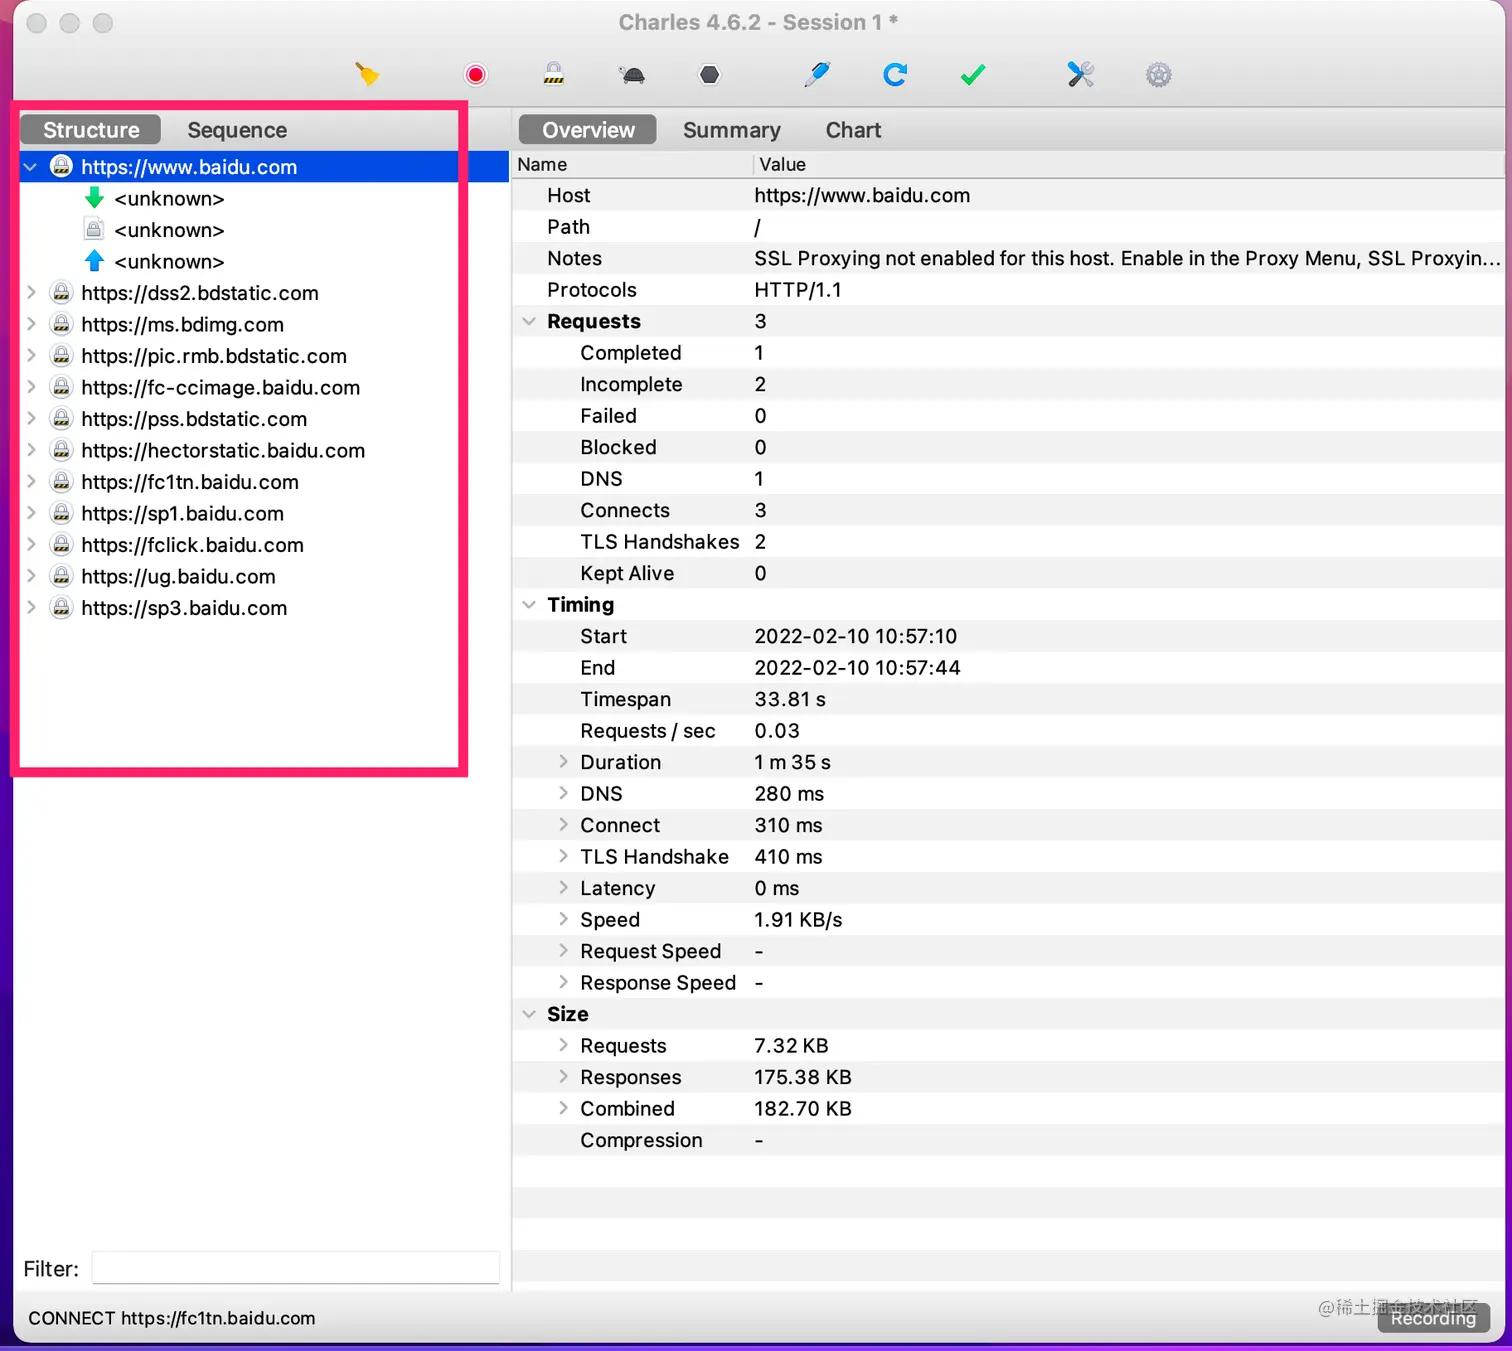Click the lock icon beside ms.bdimg.com
The width and height of the screenshot is (1512, 1351).
(61, 324)
